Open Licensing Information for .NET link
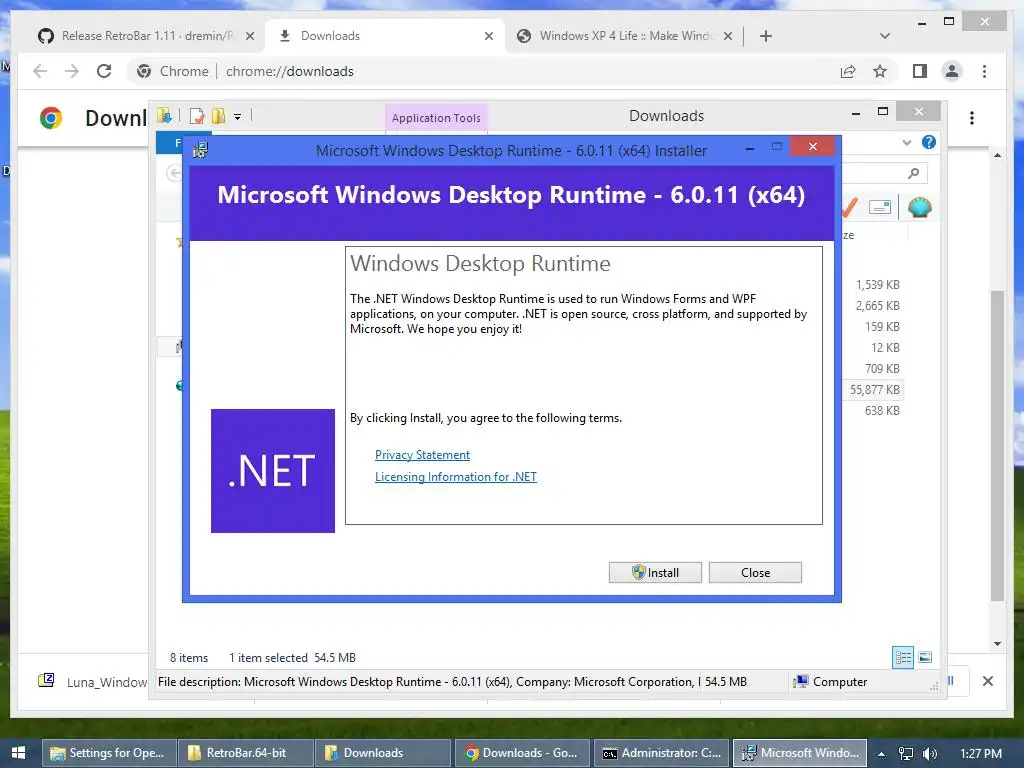Image resolution: width=1024 pixels, height=768 pixels. 456,477
